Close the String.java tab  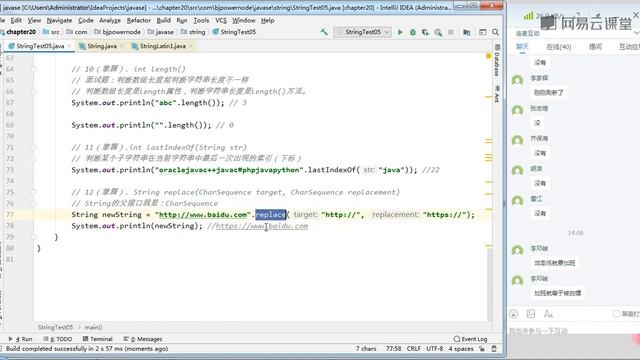point(122,46)
